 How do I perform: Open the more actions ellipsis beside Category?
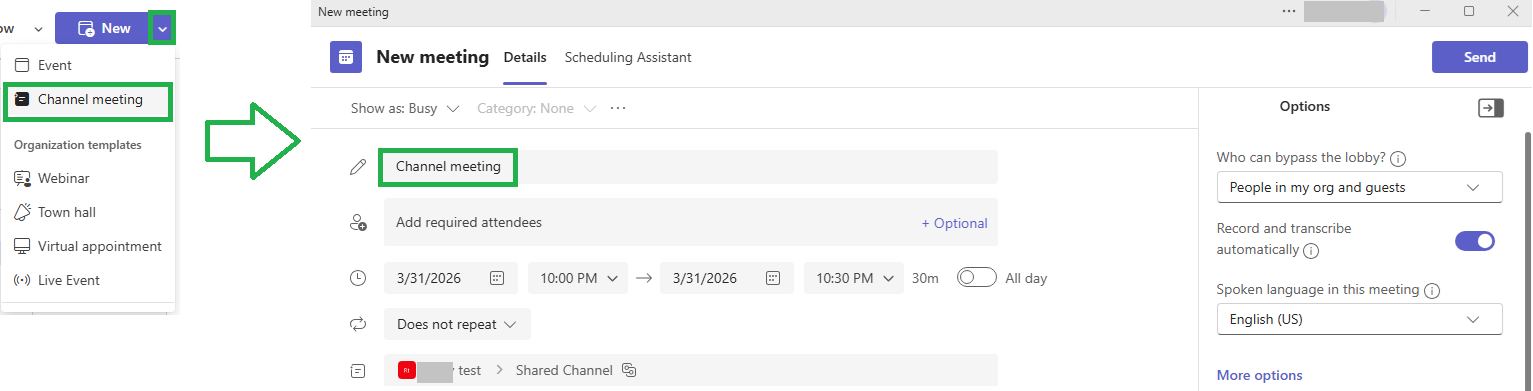(x=618, y=108)
